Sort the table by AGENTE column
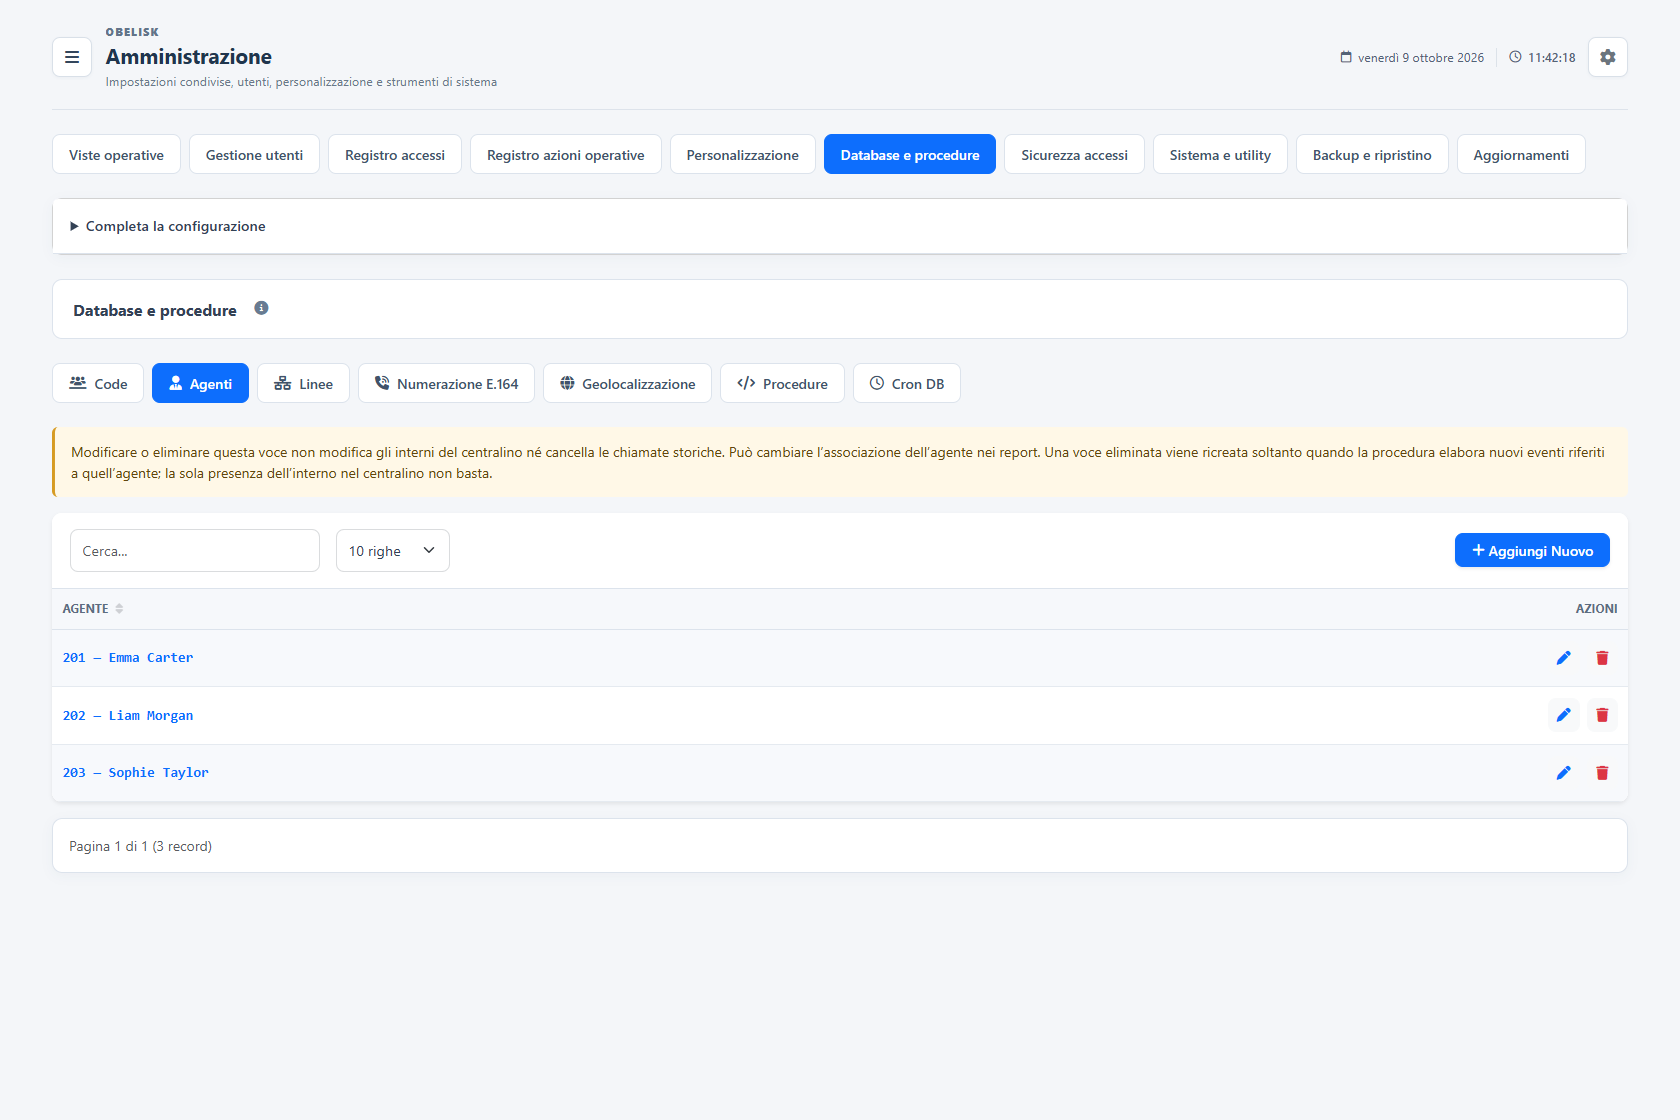This screenshot has width=1680, height=1120. click(93, 608)
